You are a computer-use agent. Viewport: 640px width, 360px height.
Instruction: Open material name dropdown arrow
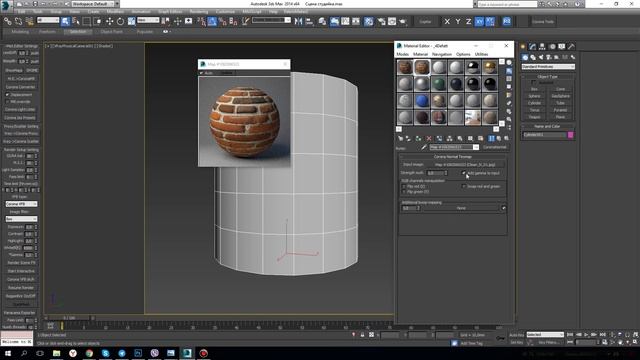(476, 147)
